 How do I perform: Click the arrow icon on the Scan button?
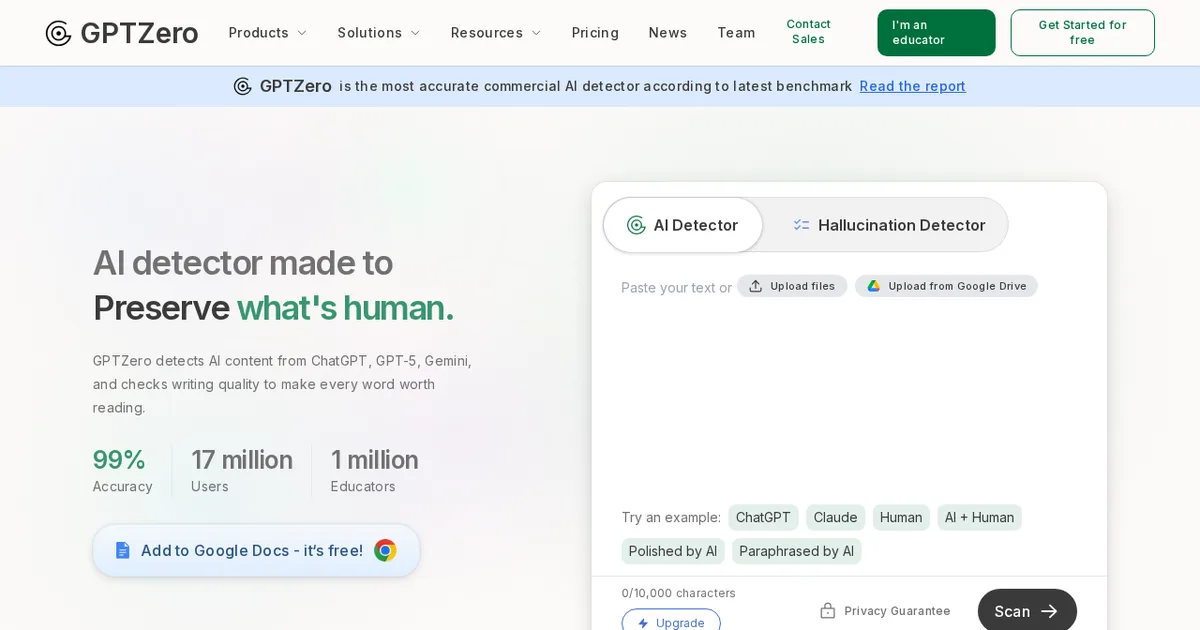click(1049, 611)
